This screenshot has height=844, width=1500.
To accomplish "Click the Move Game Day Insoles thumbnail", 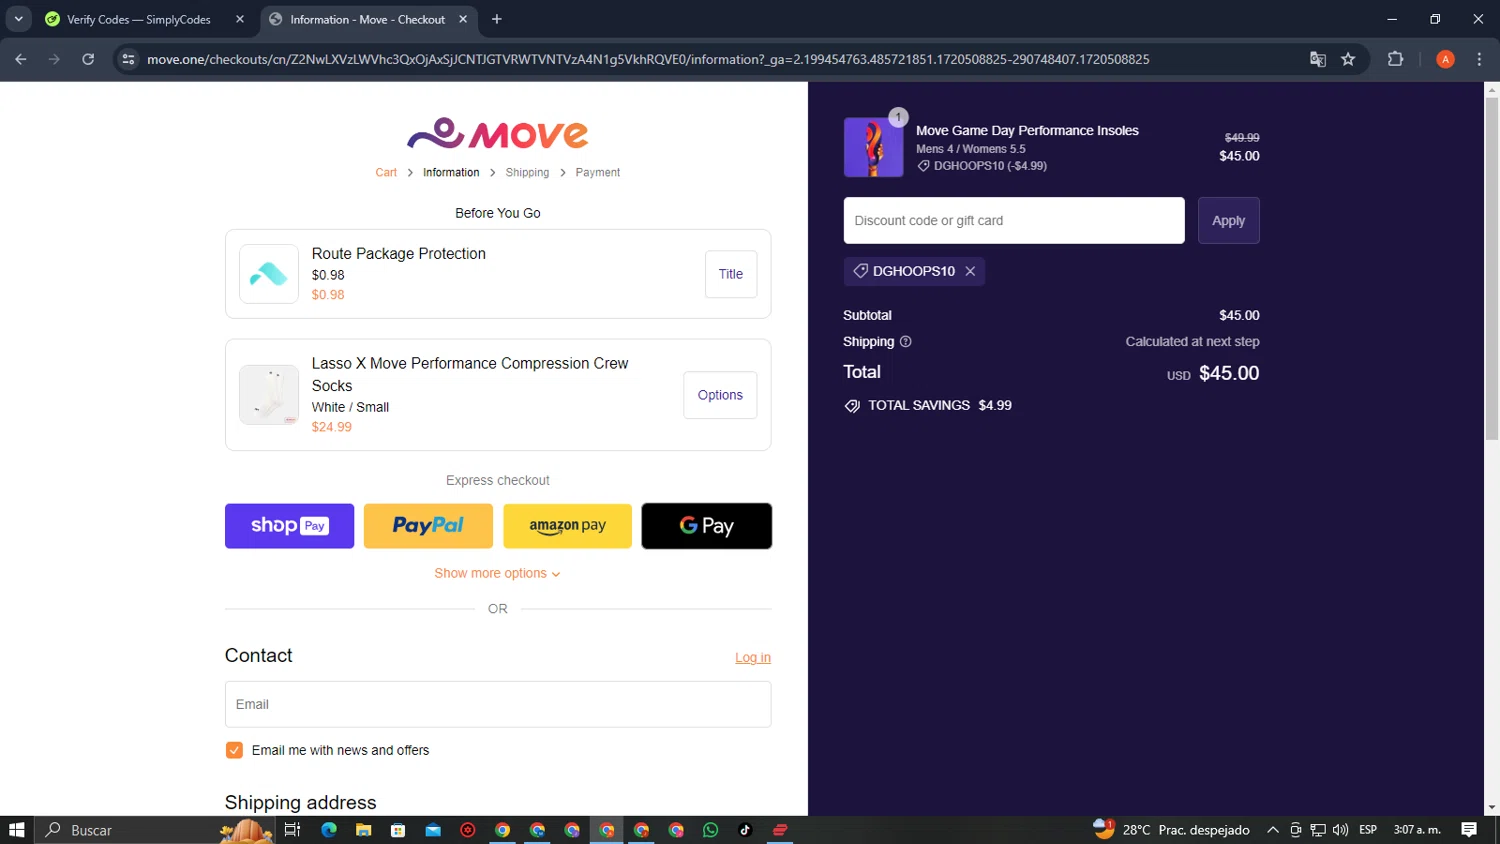I will pyautogui.click(x=873, y=148).
